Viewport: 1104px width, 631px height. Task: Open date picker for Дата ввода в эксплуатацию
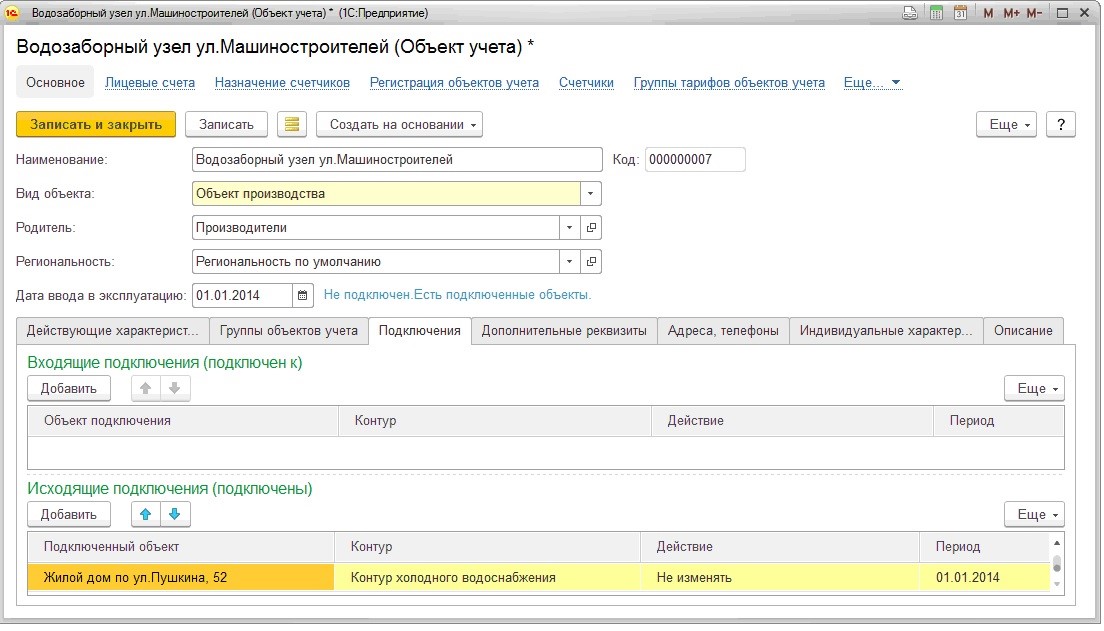(303, 295)
